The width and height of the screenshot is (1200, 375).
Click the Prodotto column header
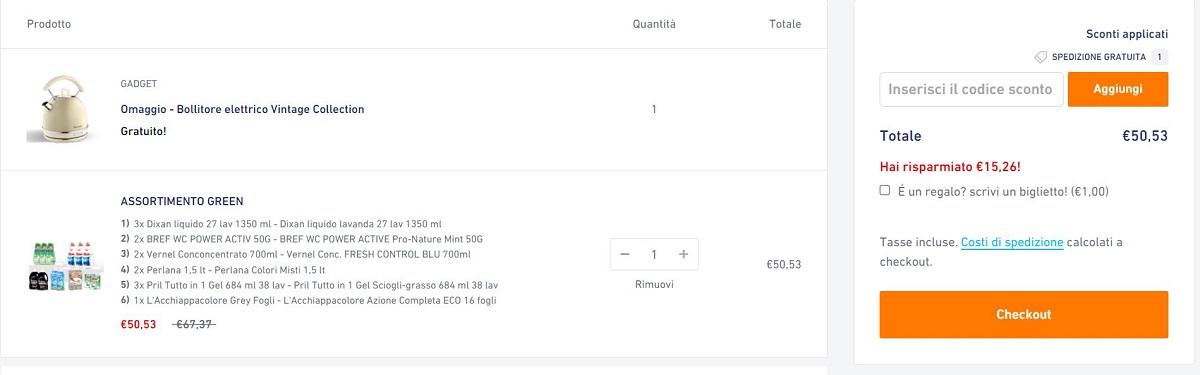[x=49, y=23]
